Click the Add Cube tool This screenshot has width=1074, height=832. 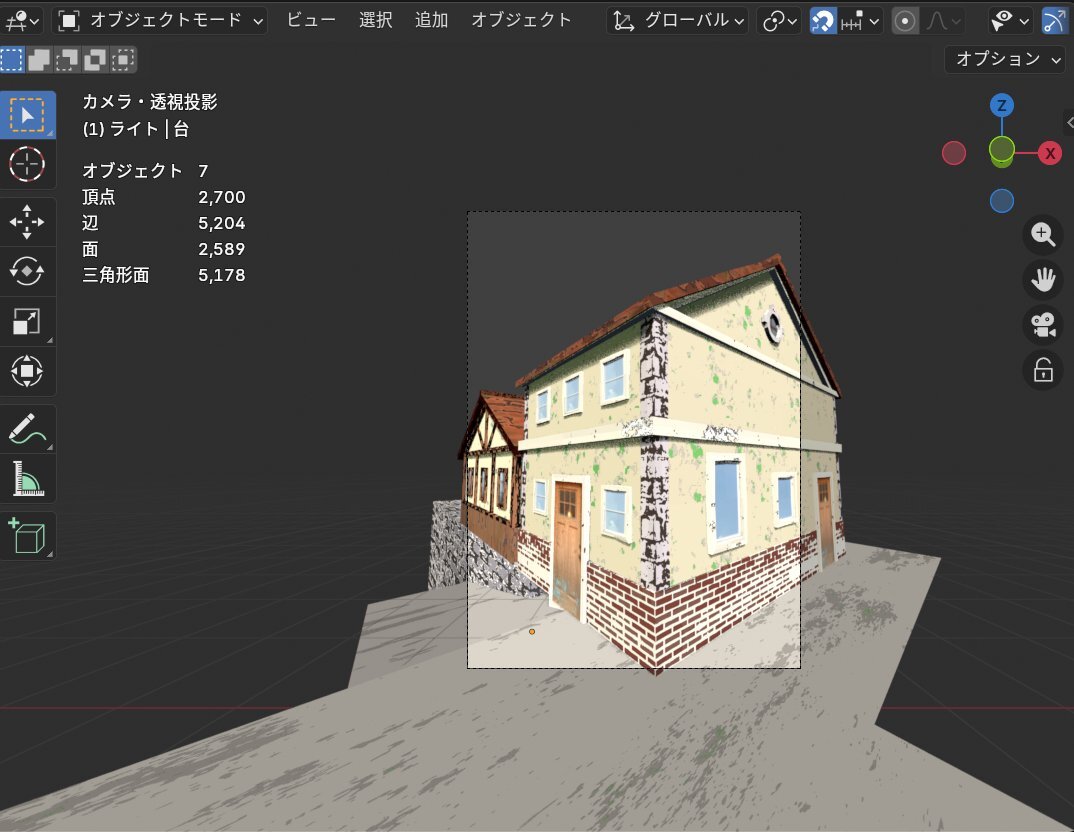[27, 536]
